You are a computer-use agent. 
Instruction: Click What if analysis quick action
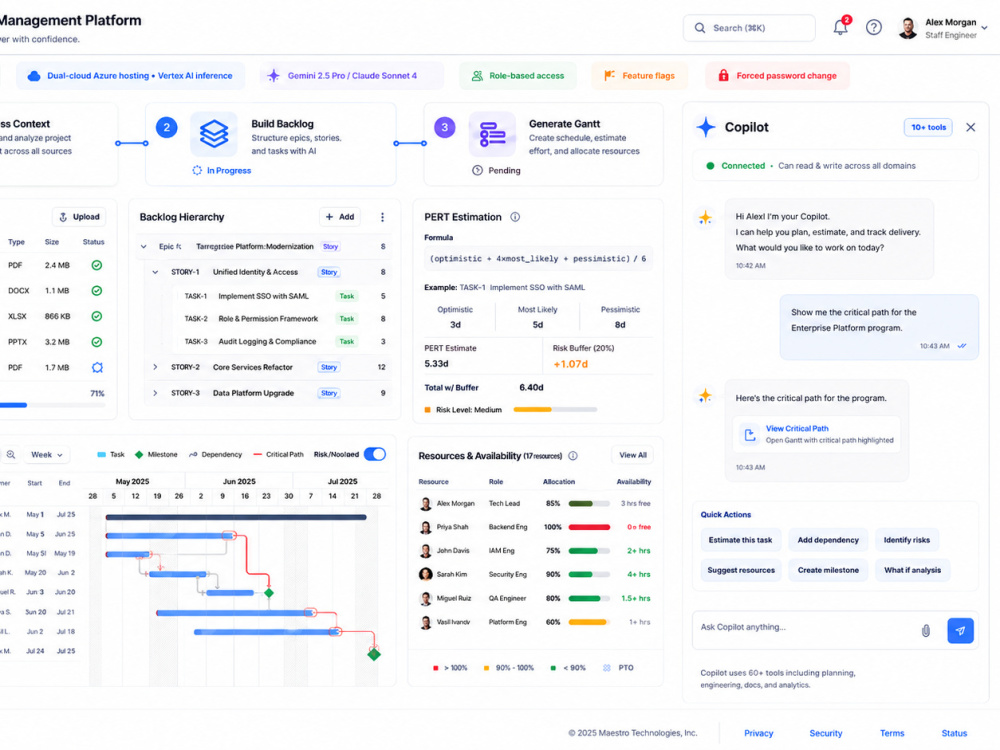[912, 570]
